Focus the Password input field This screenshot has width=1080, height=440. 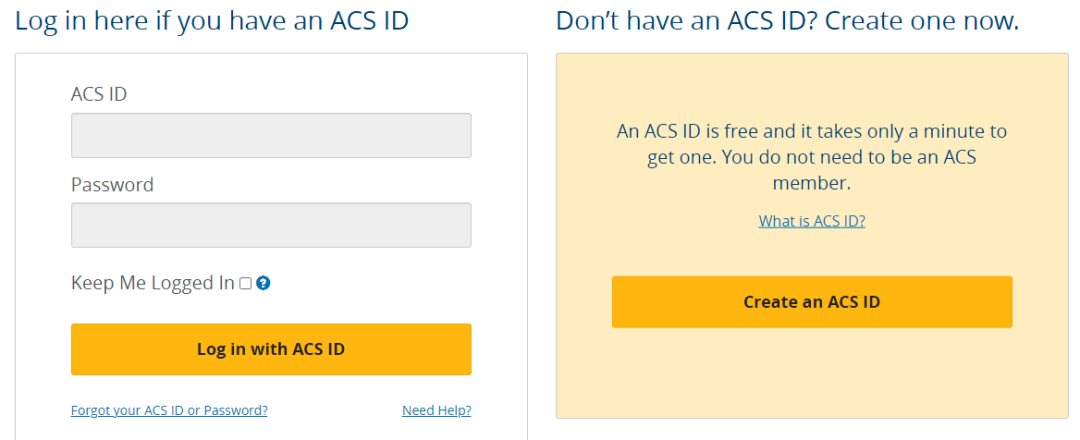271,225
